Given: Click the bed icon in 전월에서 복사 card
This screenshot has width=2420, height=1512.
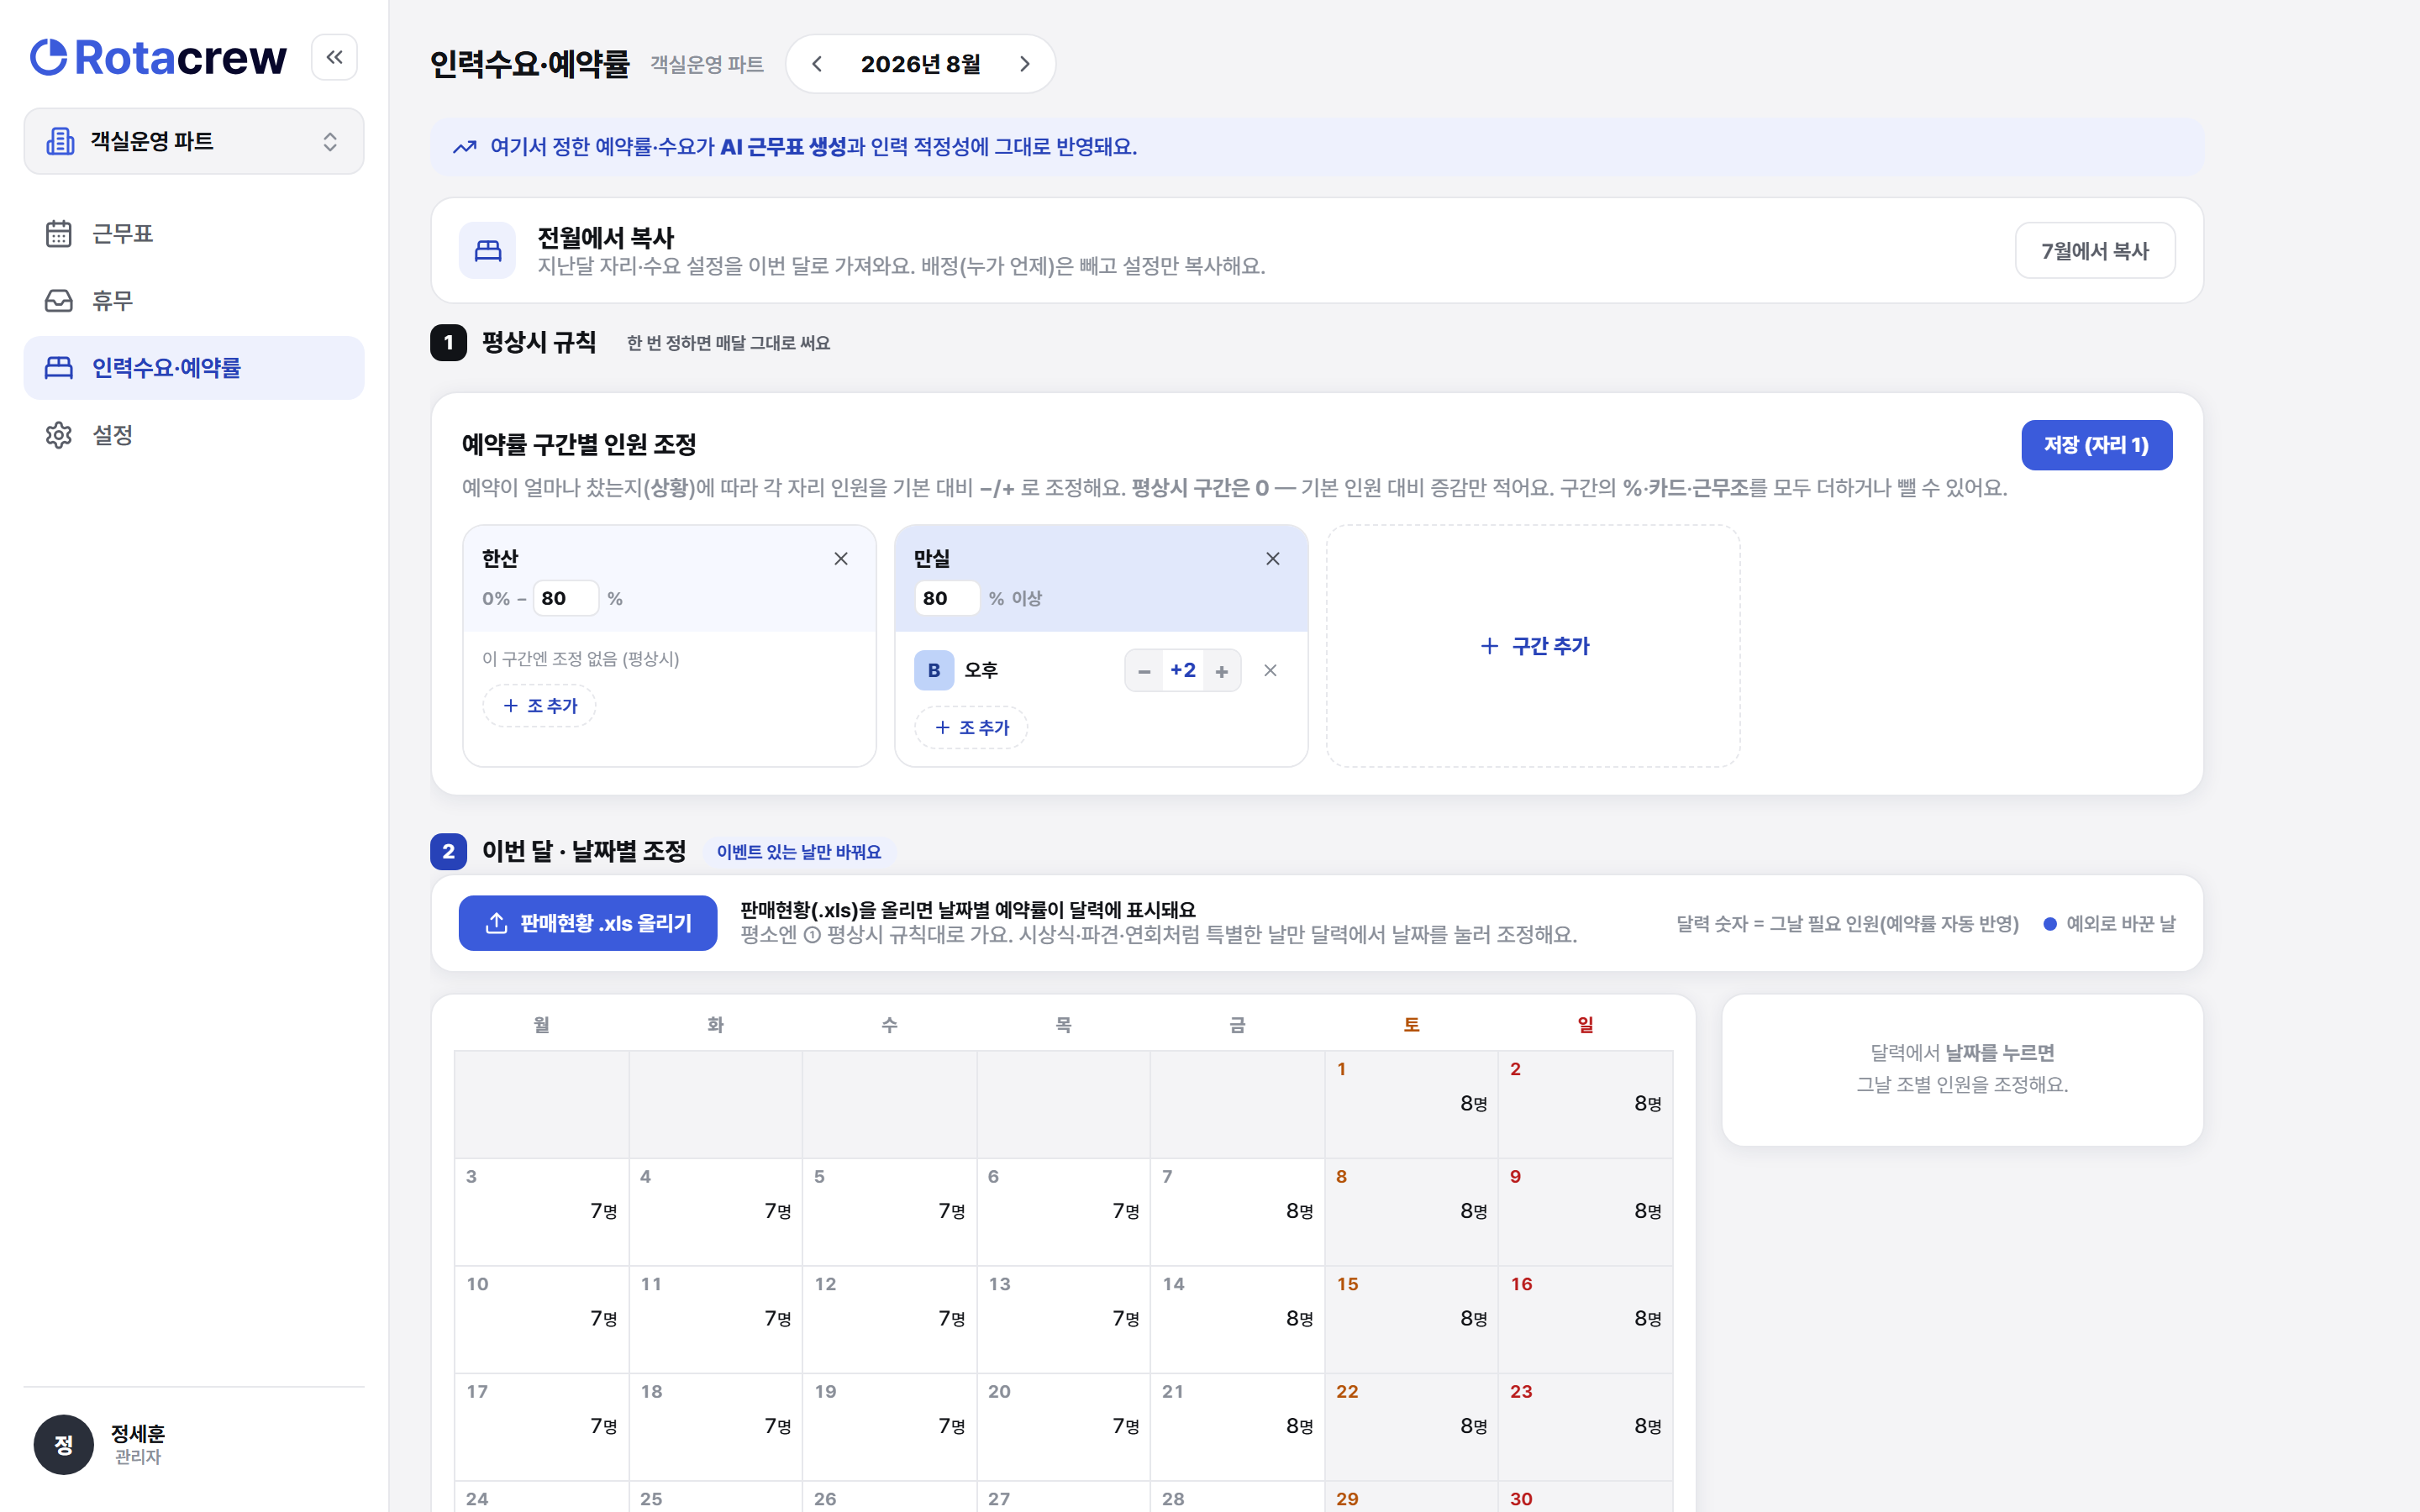Looking at the screenshot, I should click(488, 250).
